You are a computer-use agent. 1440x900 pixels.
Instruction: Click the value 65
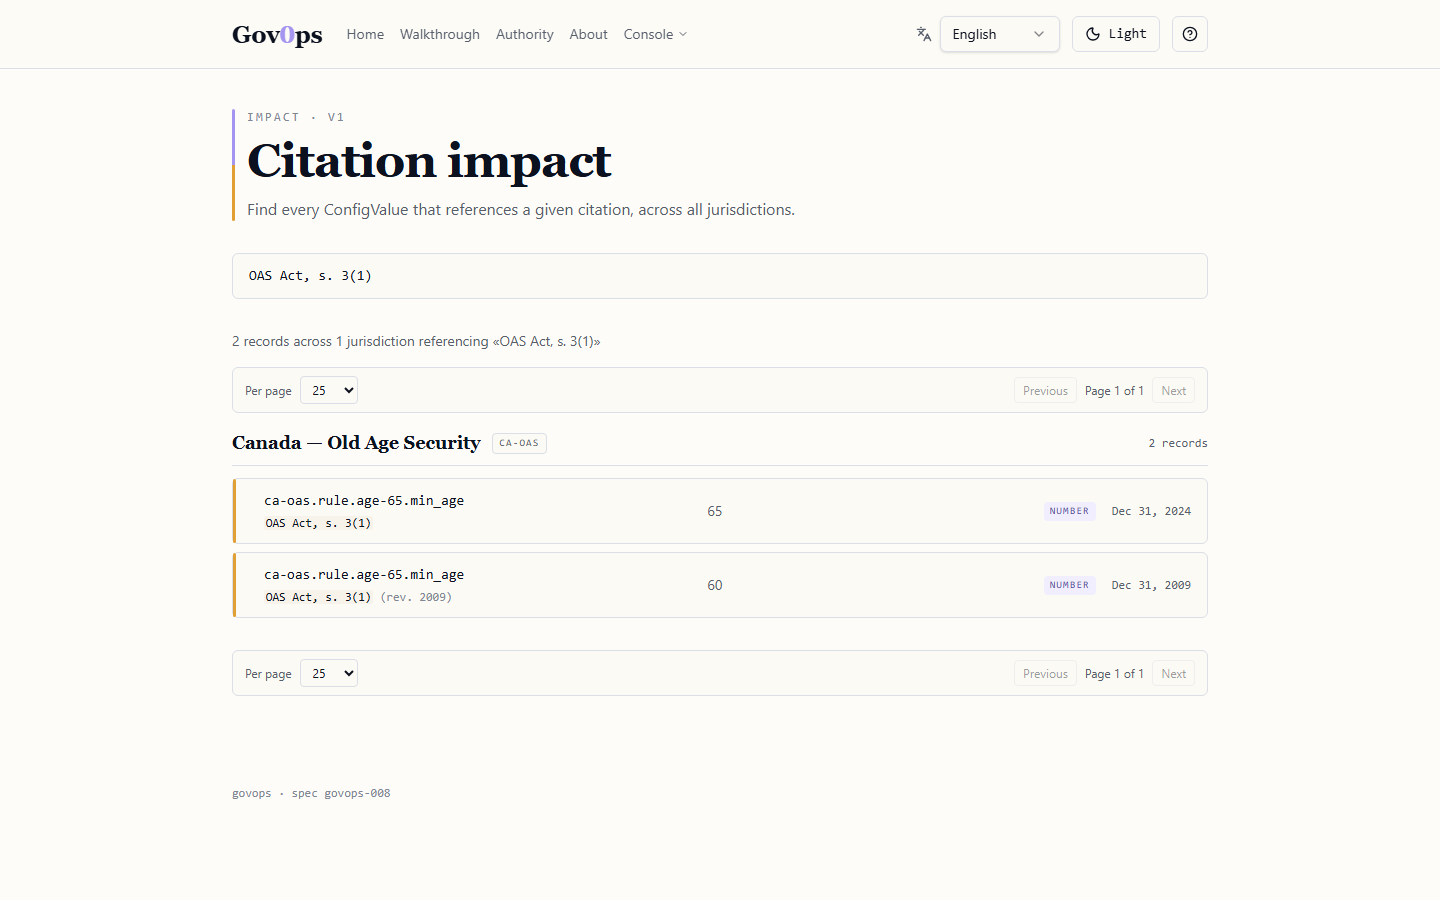click(x=715, y=511)
